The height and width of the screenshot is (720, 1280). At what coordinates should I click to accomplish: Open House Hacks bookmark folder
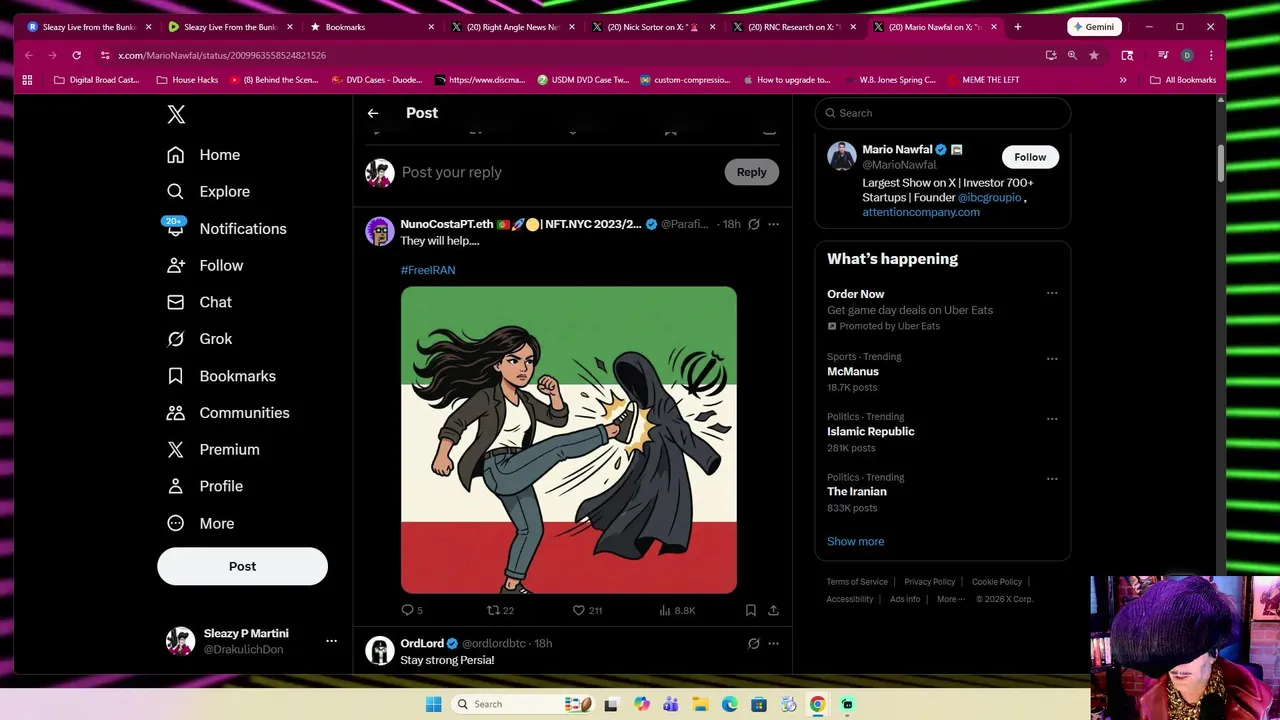tap(186, 80)
